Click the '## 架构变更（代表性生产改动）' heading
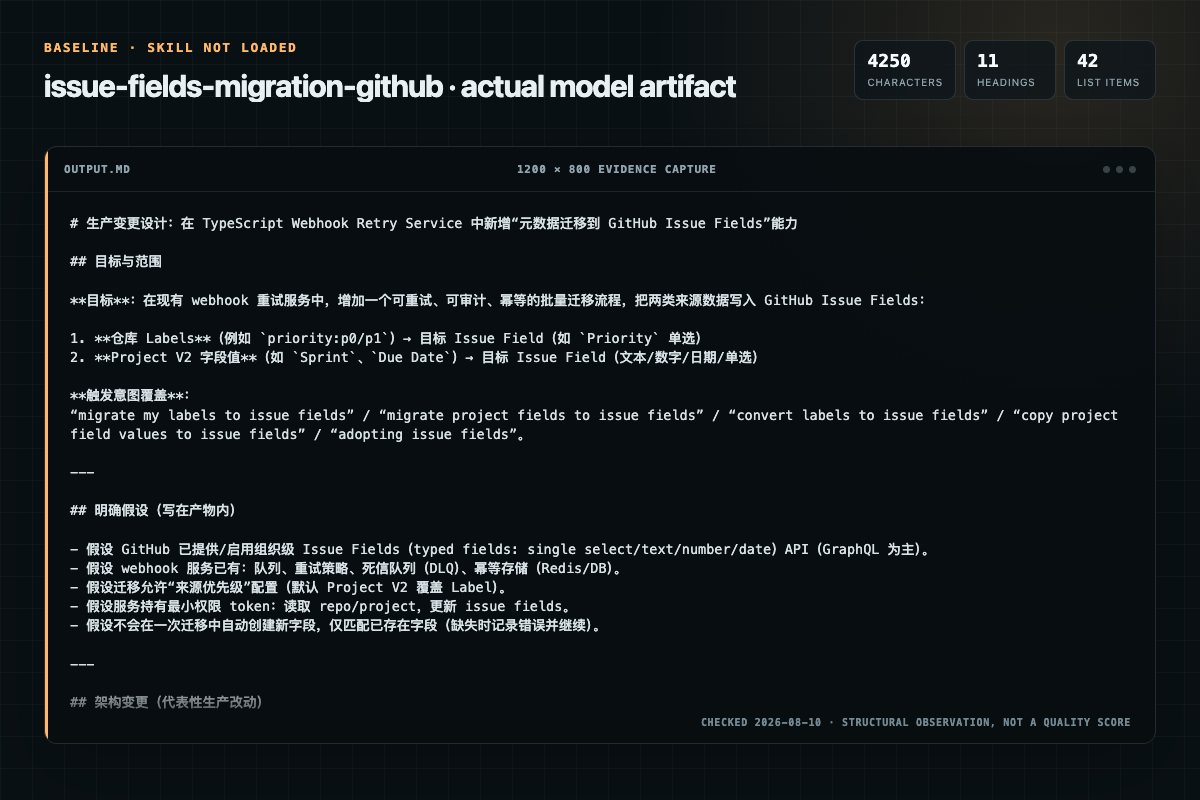The height and width of the screenshot is (800, 1200). click(166, 702)
